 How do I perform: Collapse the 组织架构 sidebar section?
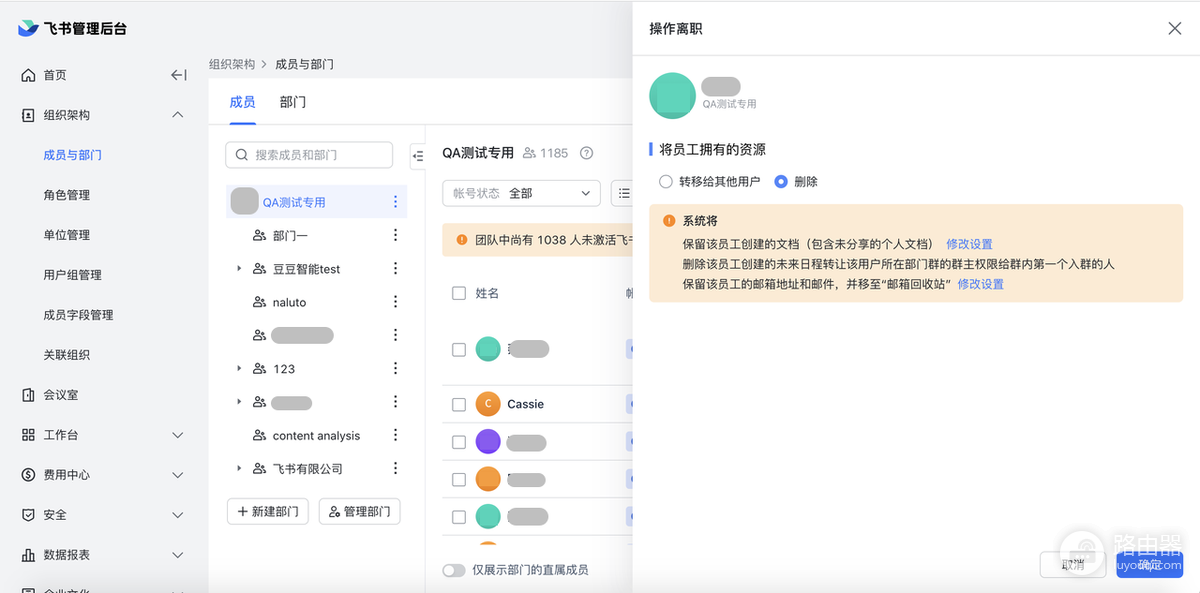coord(178,115)
